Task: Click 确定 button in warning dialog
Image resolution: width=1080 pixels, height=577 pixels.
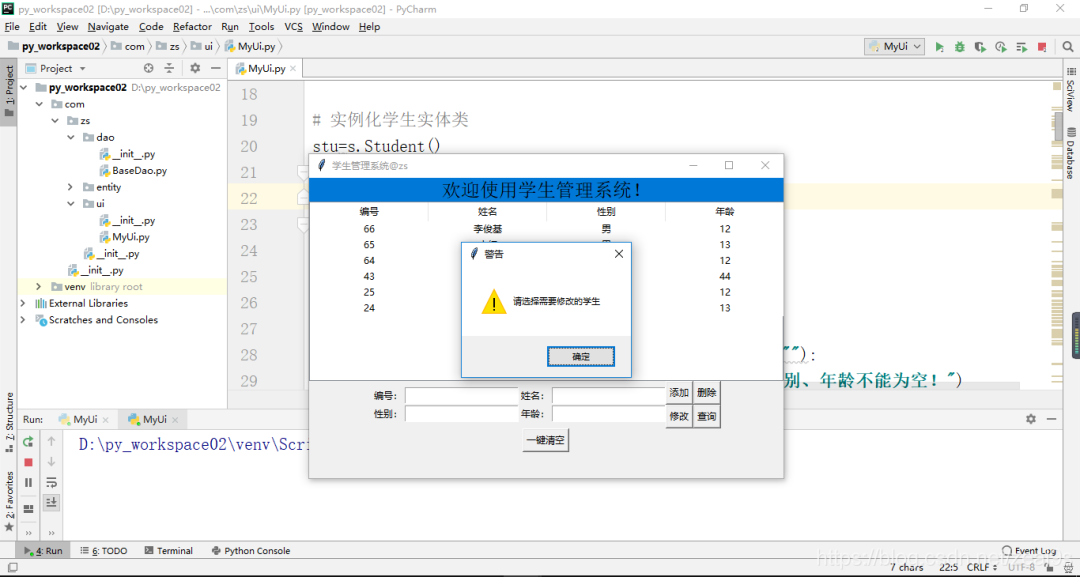Action: click(x=581, y=357)
